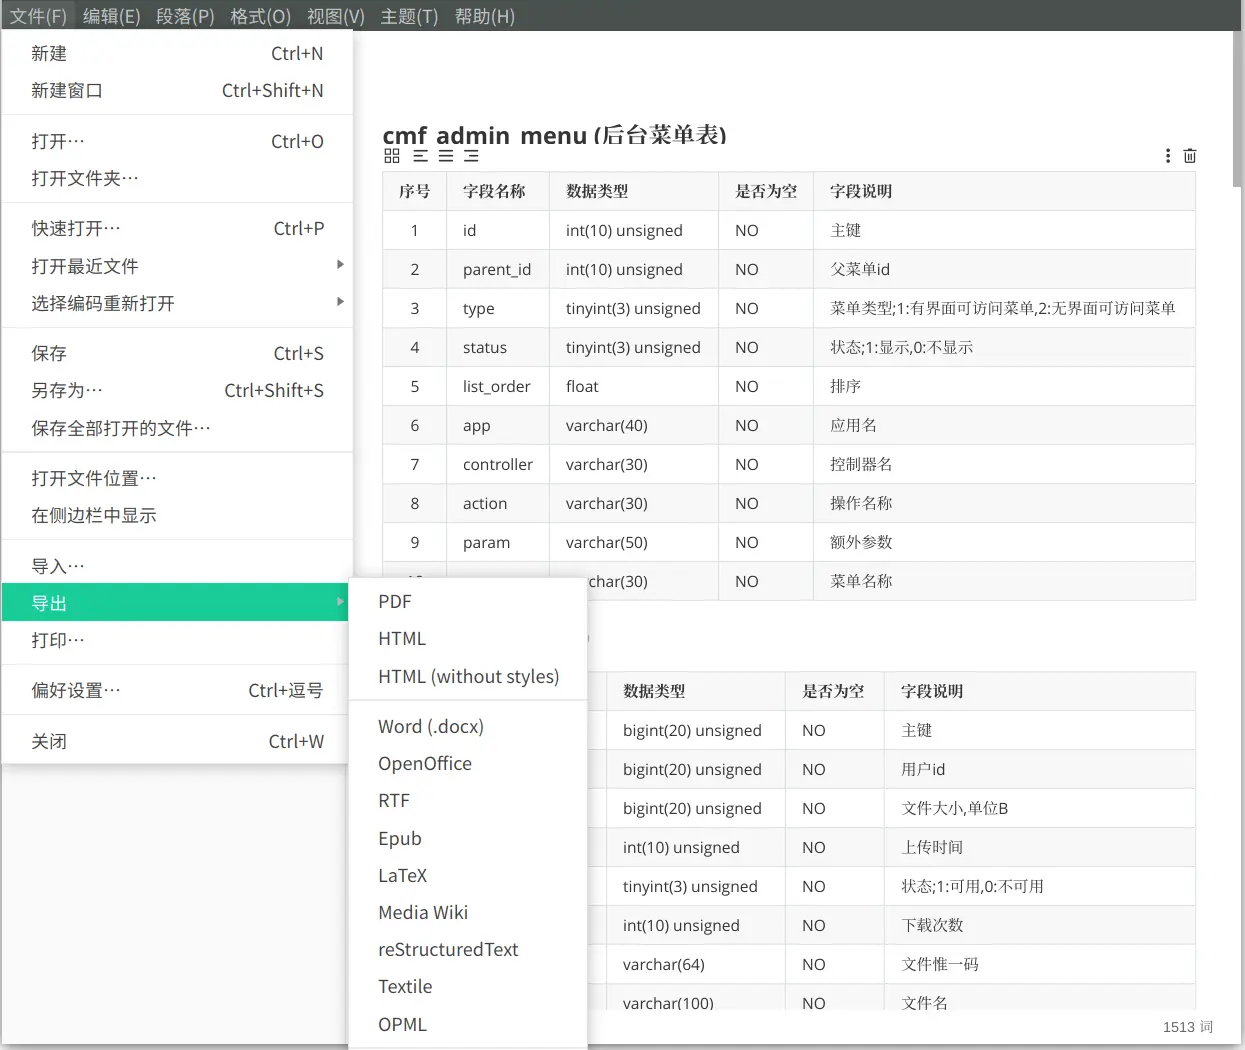Select 新建 to create a new file
The height and width of the screenshot is (1050, 1245).
click(x=49, y=53)
